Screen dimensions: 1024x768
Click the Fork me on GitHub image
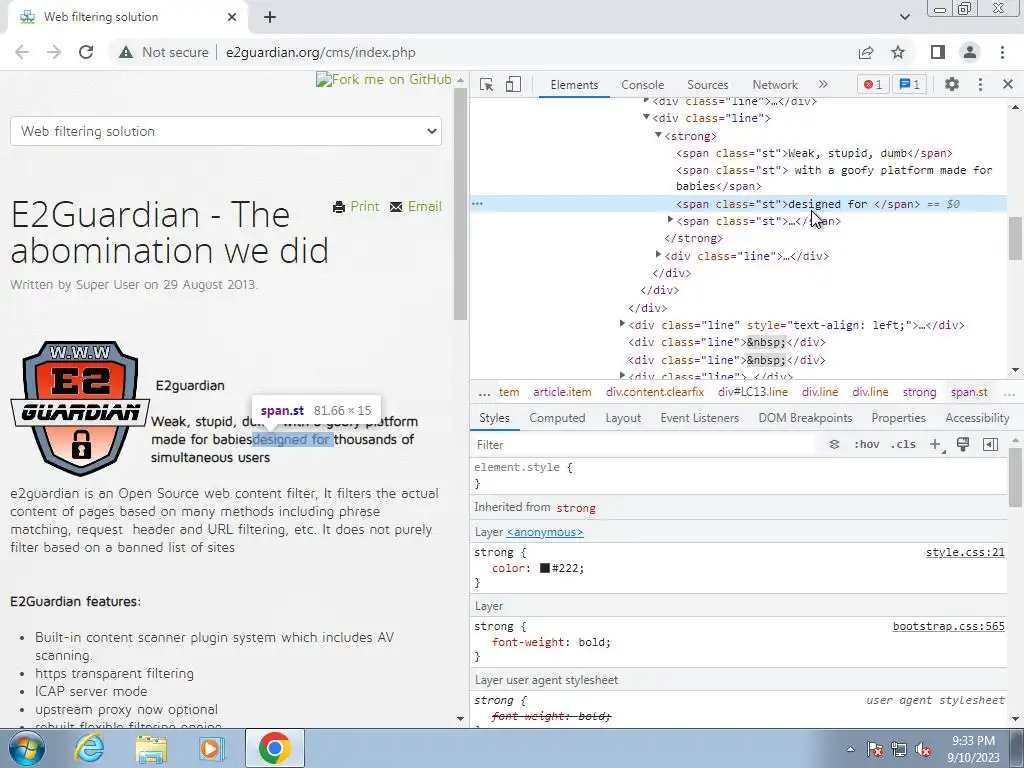tap(384, 80)
